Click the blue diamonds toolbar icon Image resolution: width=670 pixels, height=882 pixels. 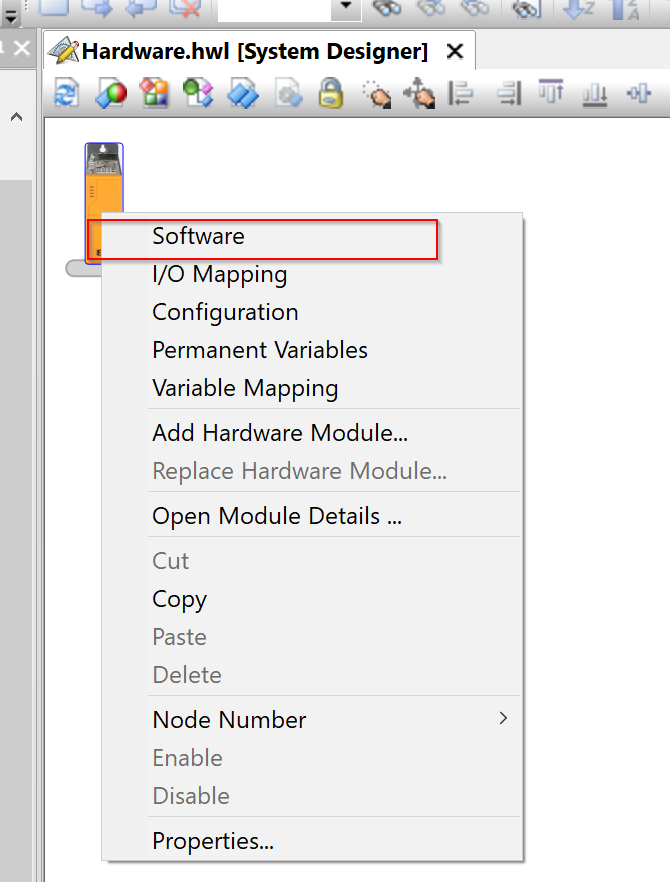point(242,93)
